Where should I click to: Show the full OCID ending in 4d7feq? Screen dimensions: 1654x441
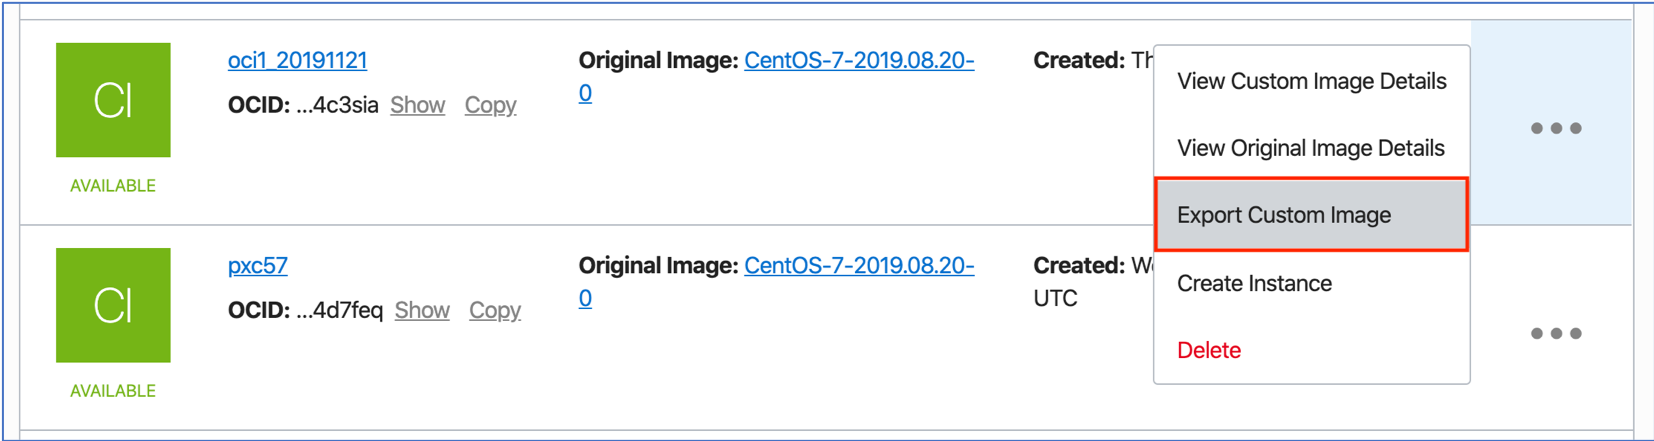point(422,310)
